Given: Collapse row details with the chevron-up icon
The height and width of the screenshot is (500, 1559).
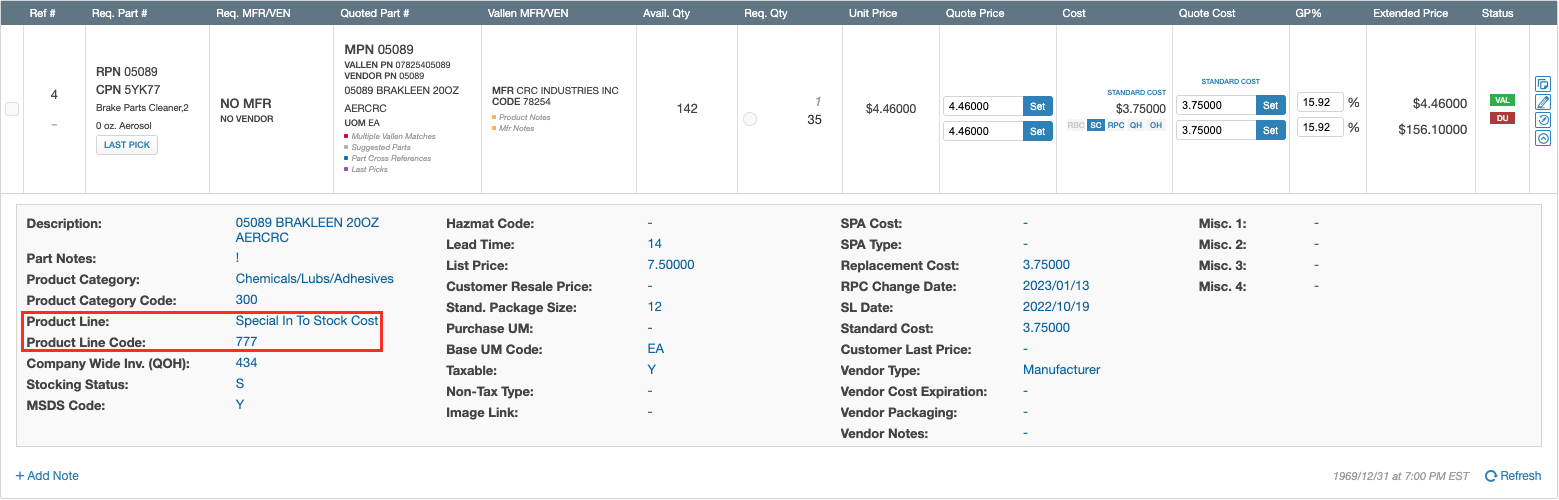Looking at the screenshot, I should point(1543,139).
